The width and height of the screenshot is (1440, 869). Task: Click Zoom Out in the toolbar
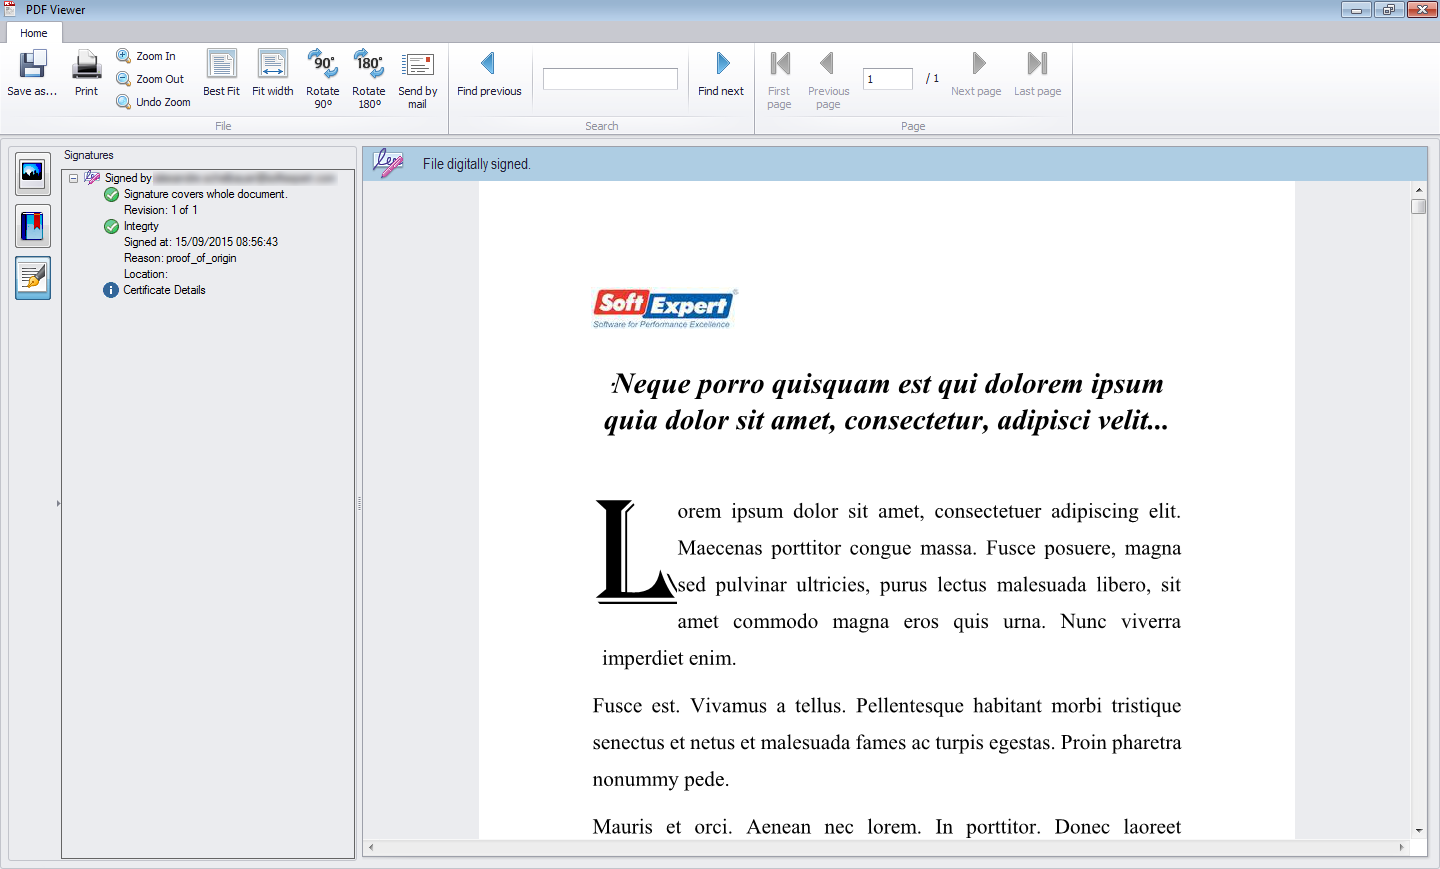[150, 79]
